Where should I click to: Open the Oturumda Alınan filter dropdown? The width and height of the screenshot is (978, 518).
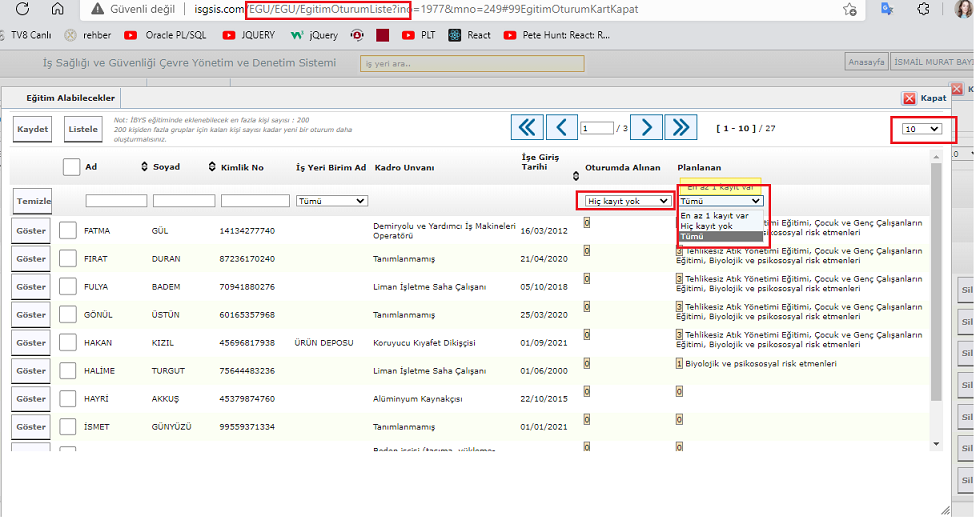[628, 201]
